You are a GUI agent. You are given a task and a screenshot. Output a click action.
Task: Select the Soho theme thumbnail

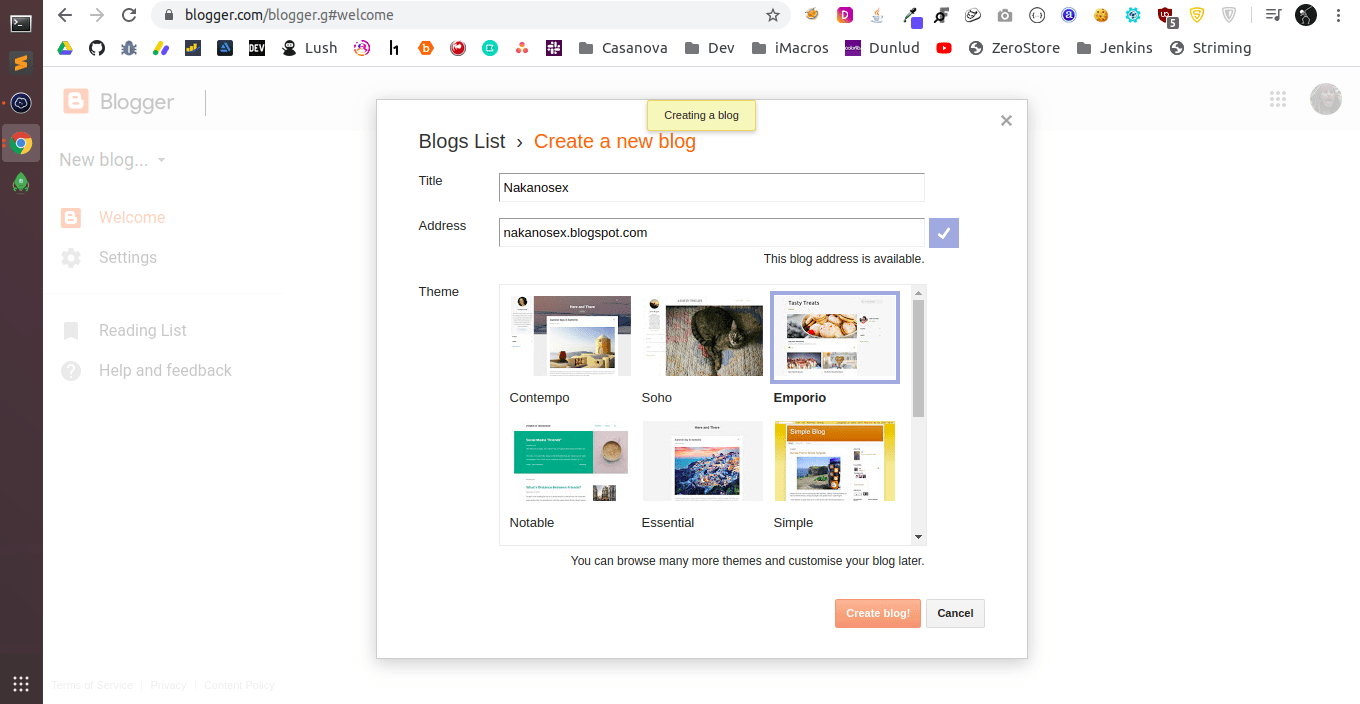(702, 337)
